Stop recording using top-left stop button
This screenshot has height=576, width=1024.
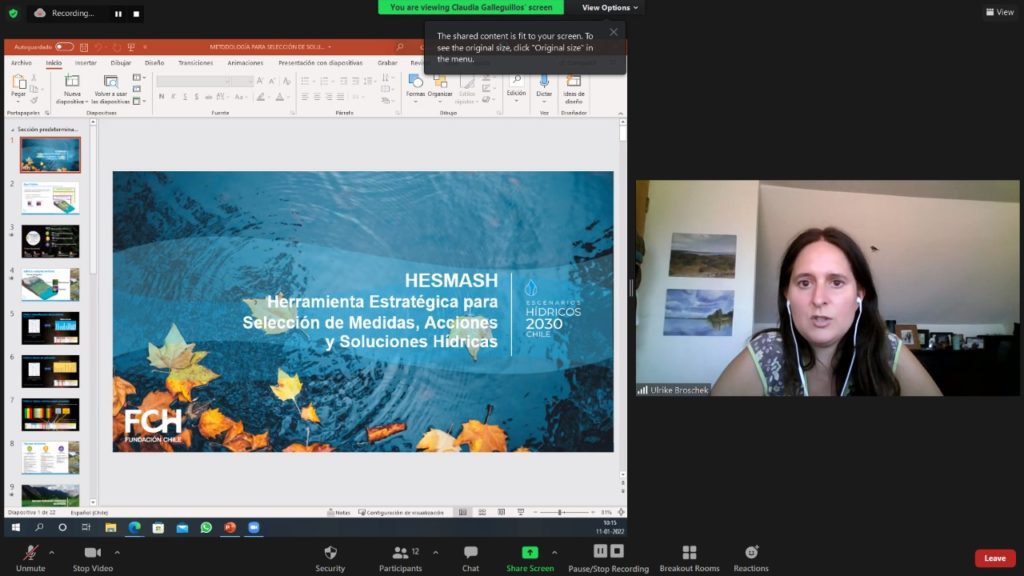pos(136,14)
